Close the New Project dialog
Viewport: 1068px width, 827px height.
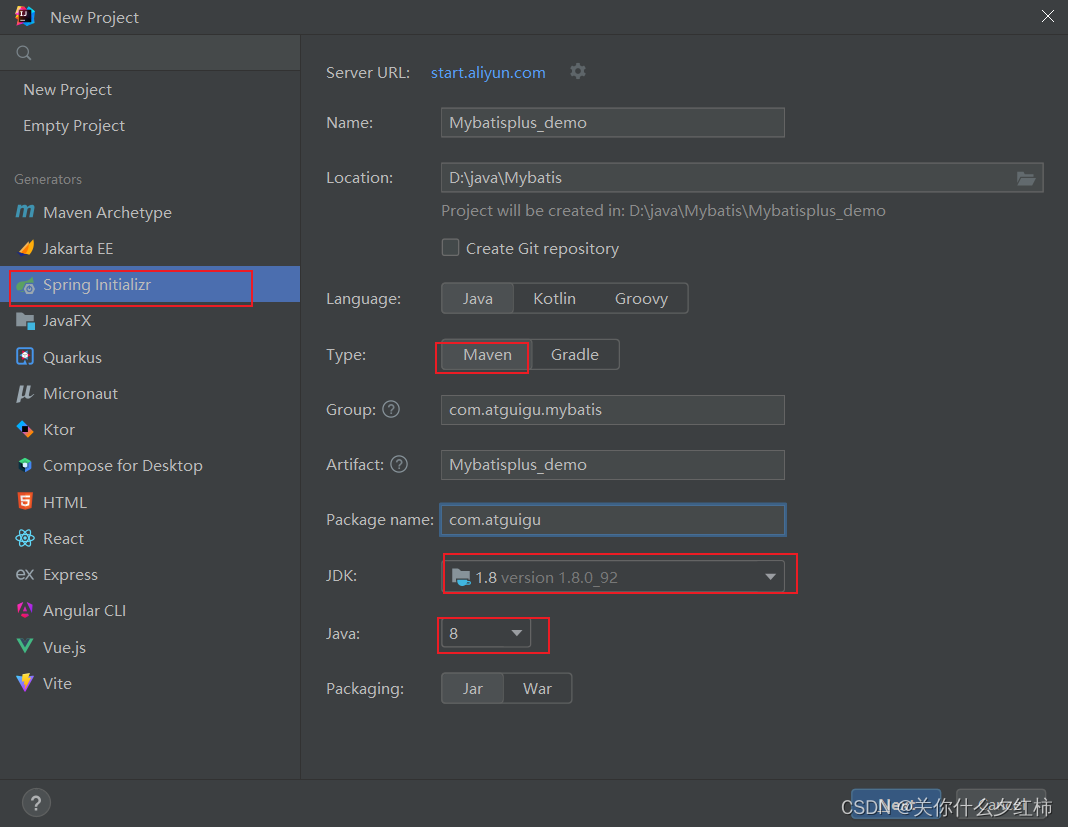1048,16
